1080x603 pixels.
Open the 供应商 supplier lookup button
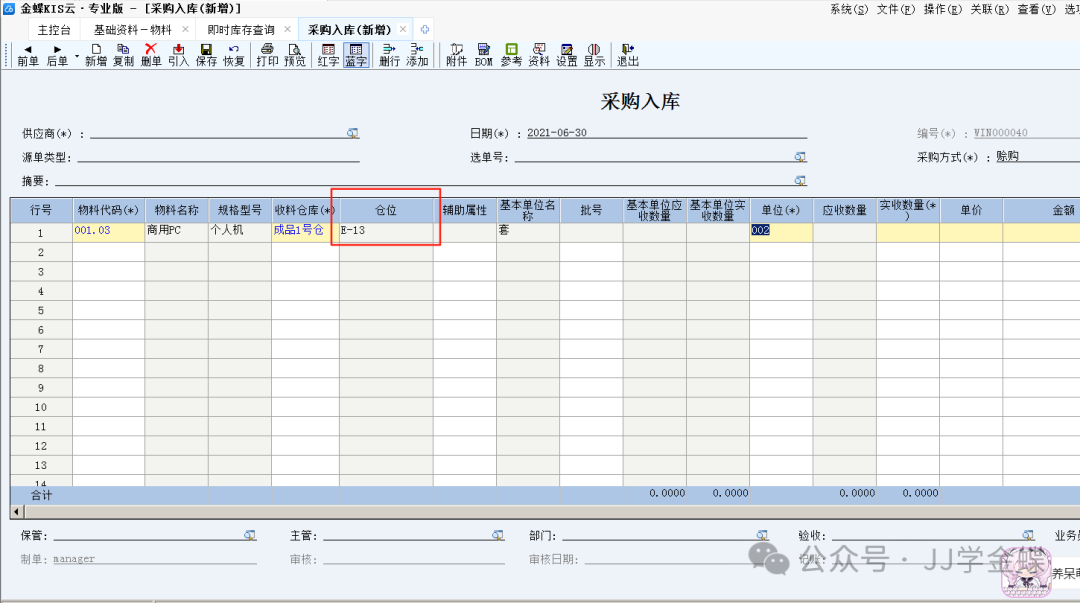click(x=353, y=133)
